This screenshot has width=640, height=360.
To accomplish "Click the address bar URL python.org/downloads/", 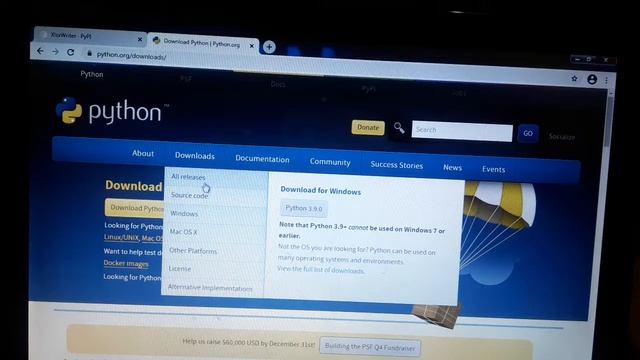I will tap(131, 56).
